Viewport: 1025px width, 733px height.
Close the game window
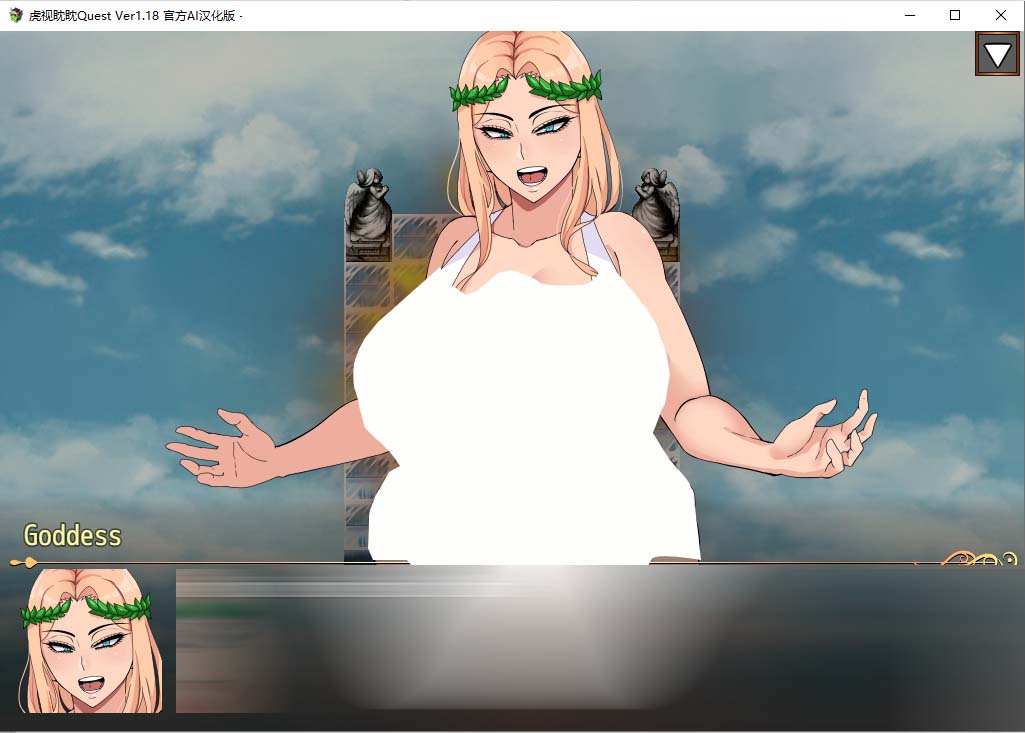tap(1001, 15)
